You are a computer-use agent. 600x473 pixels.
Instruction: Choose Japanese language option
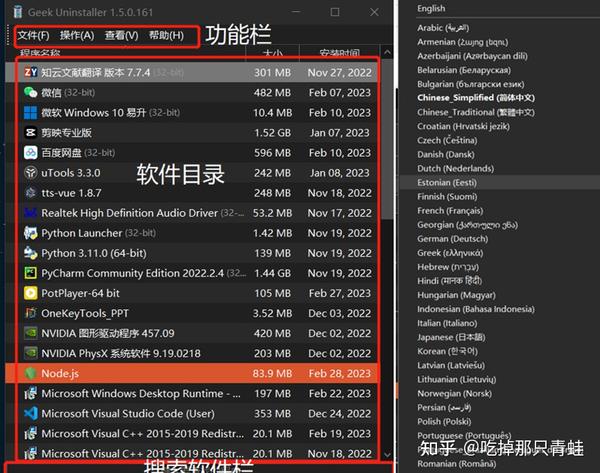451,338
